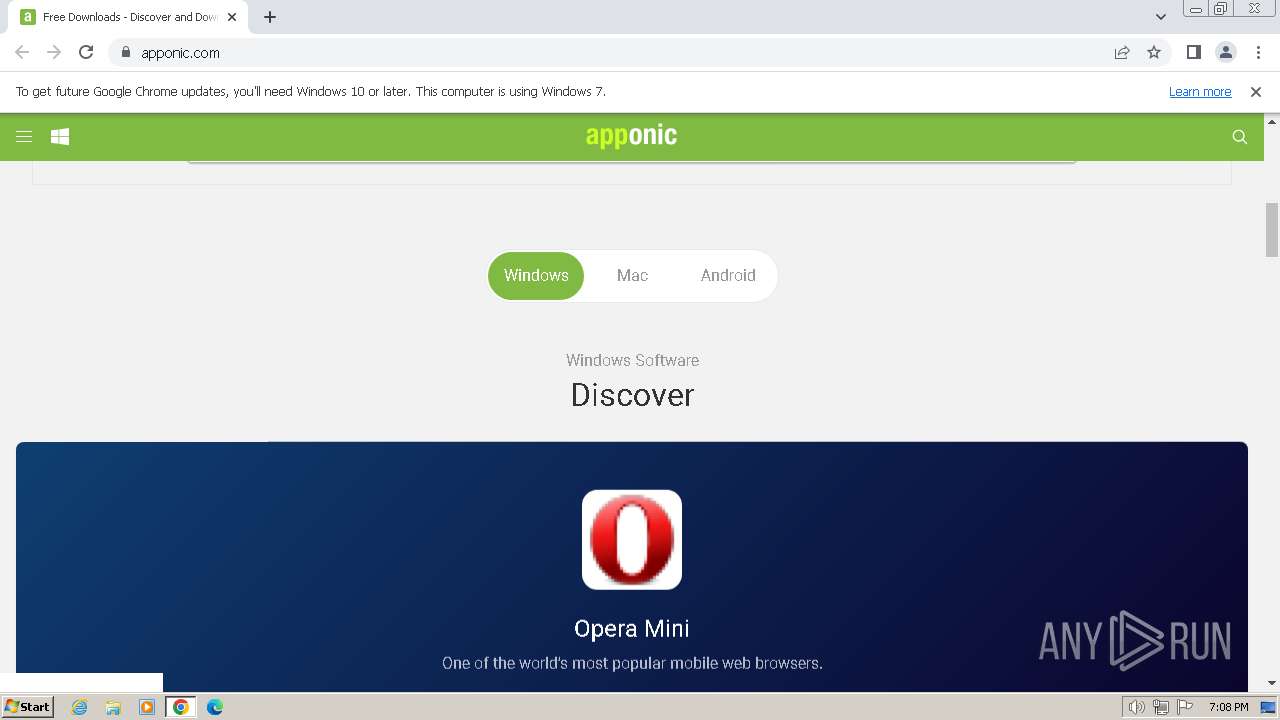
Task: Share this page via share icon
Action: [x=1122, y=53]
